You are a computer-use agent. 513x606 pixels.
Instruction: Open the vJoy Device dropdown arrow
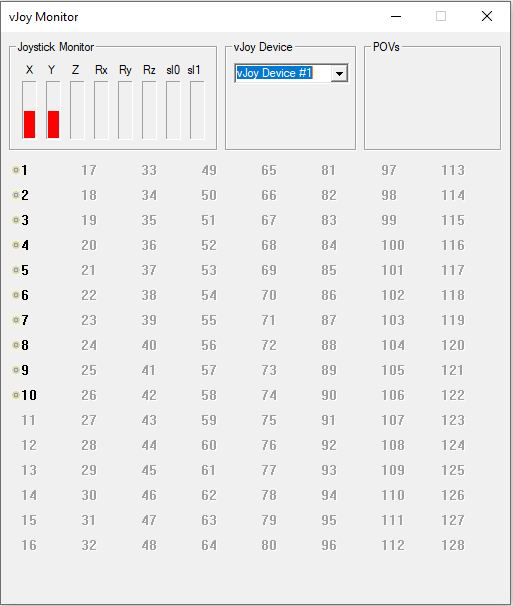(339, 73)
